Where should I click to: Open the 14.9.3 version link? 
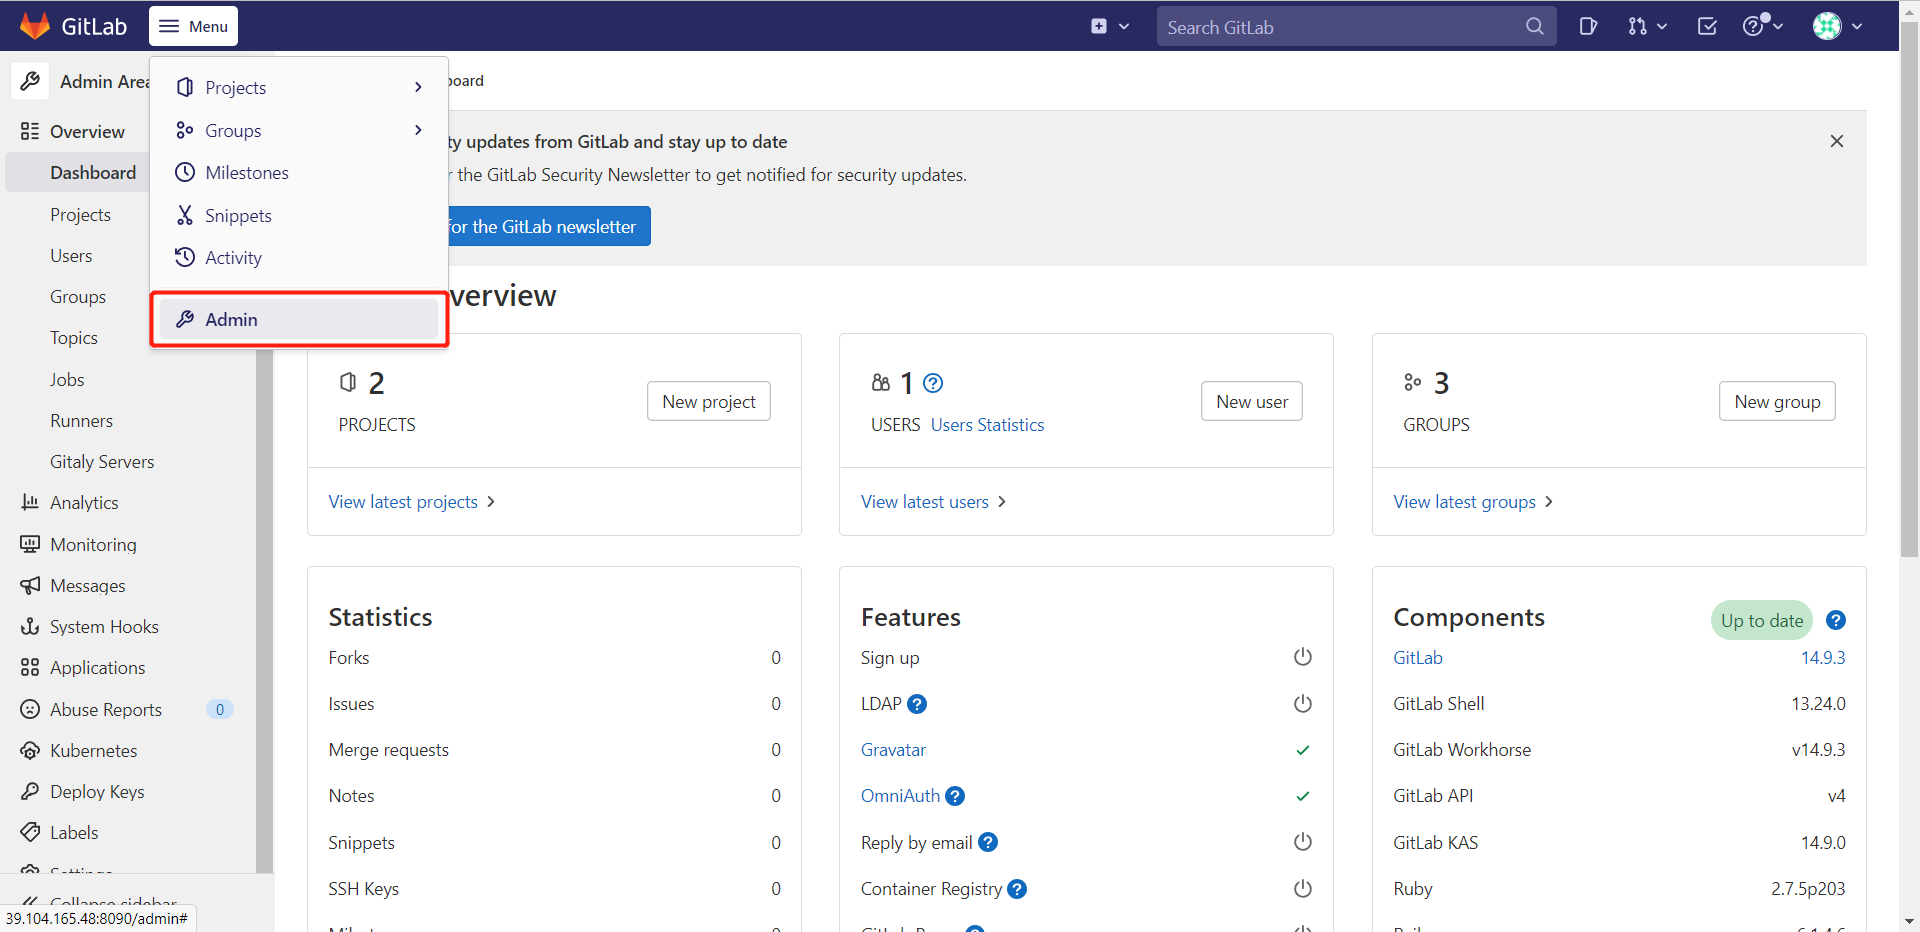click(x=1823, y=658)
